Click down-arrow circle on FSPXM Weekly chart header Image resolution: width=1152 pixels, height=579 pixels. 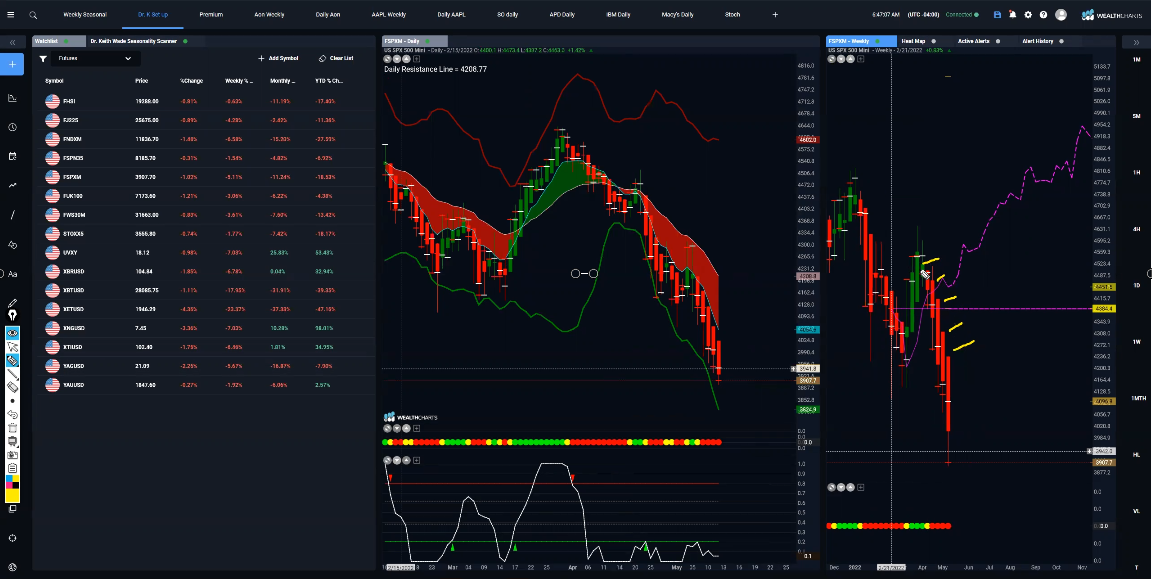coord(841,59)
